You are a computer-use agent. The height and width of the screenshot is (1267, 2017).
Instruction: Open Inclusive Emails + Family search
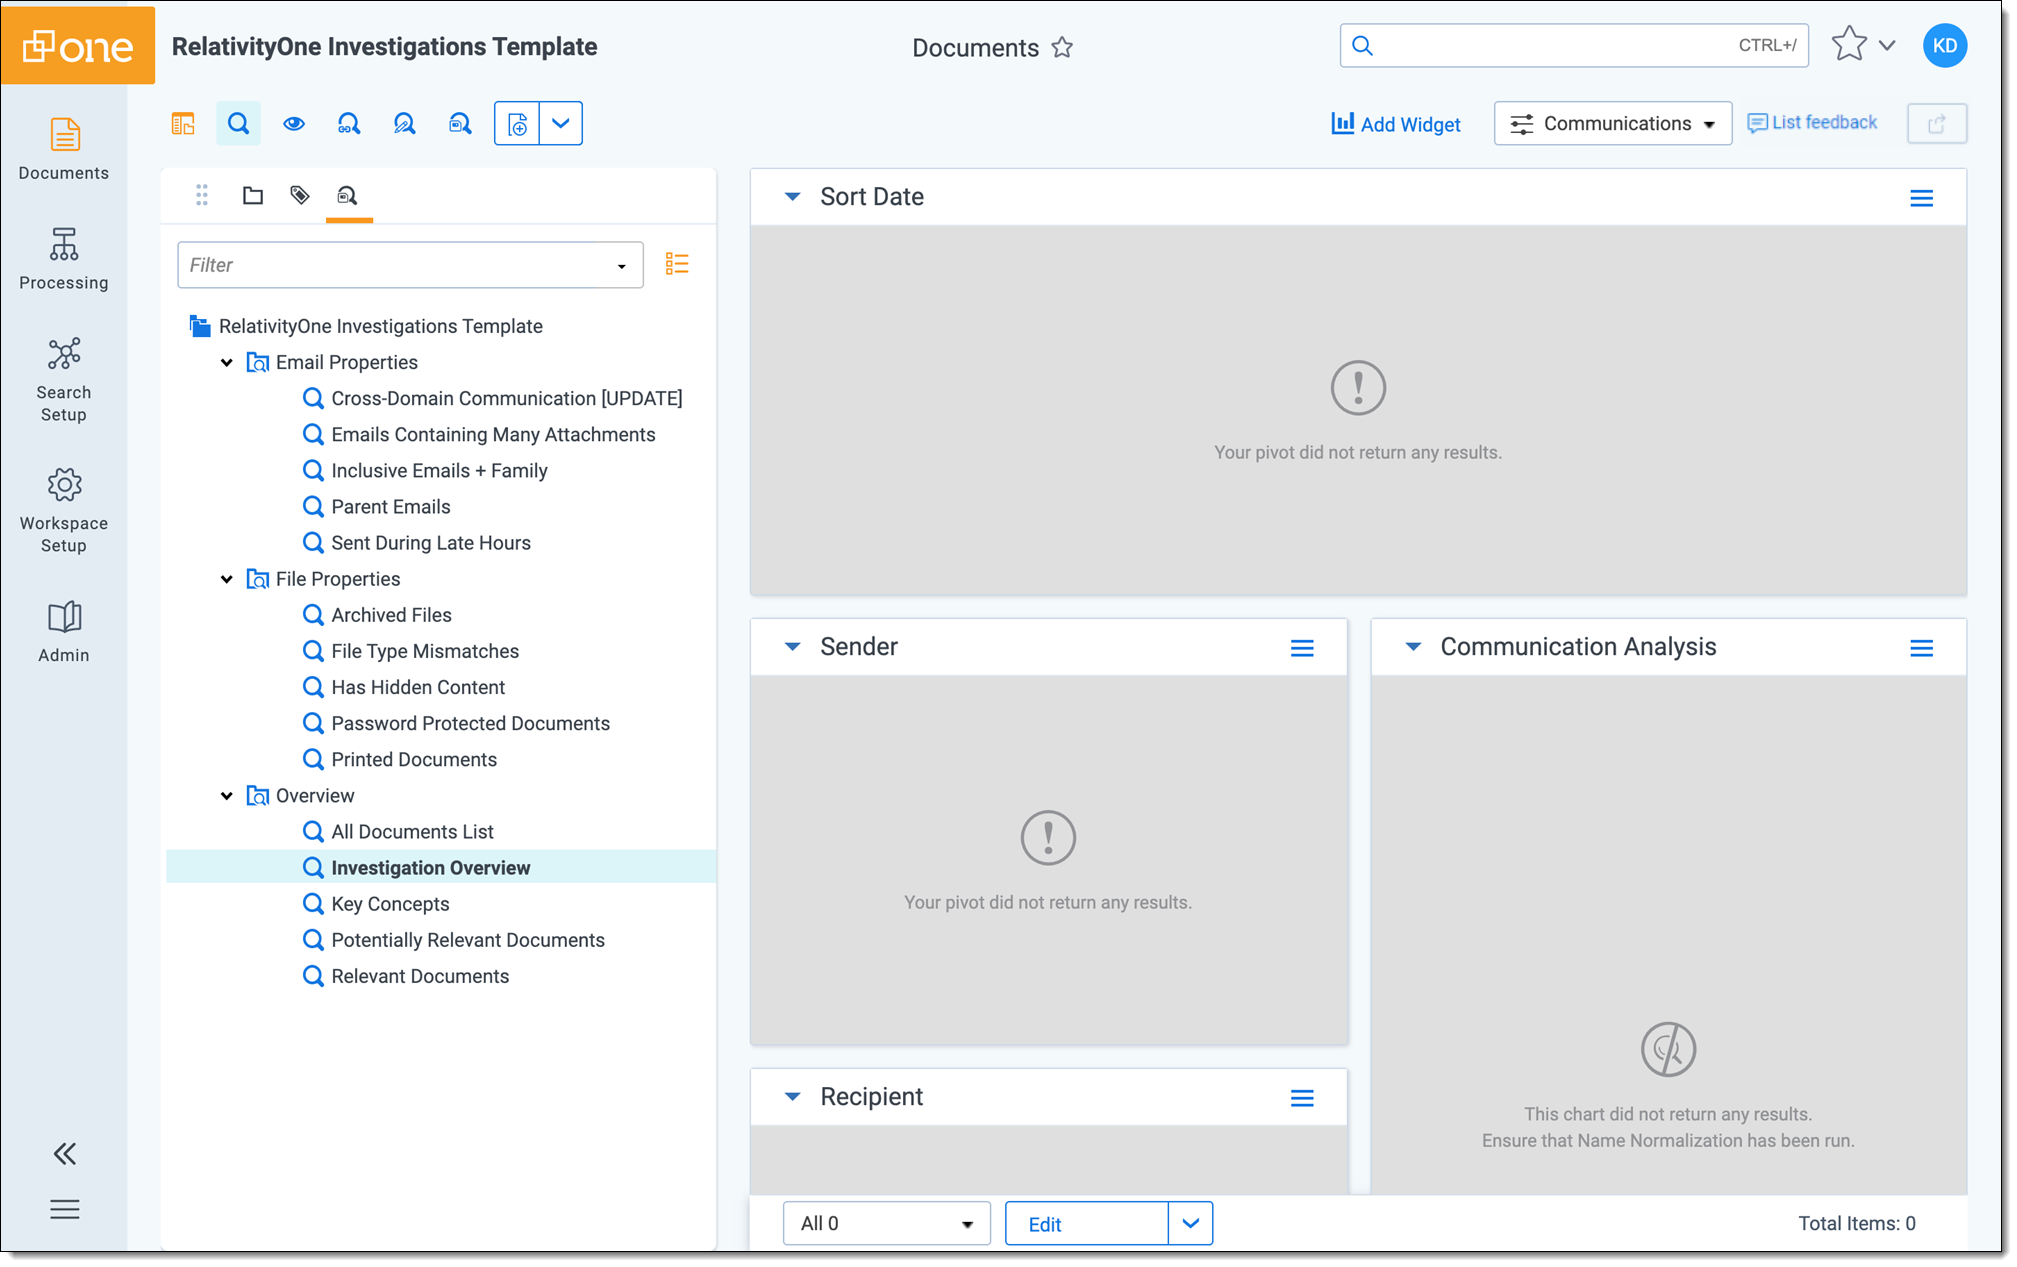click(x=439, y=471)
